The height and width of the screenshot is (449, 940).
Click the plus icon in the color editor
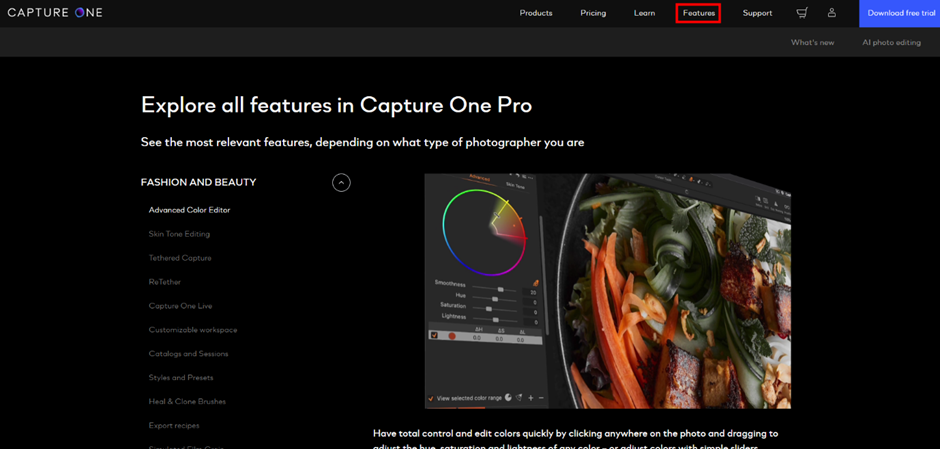(x=531, y=398)
